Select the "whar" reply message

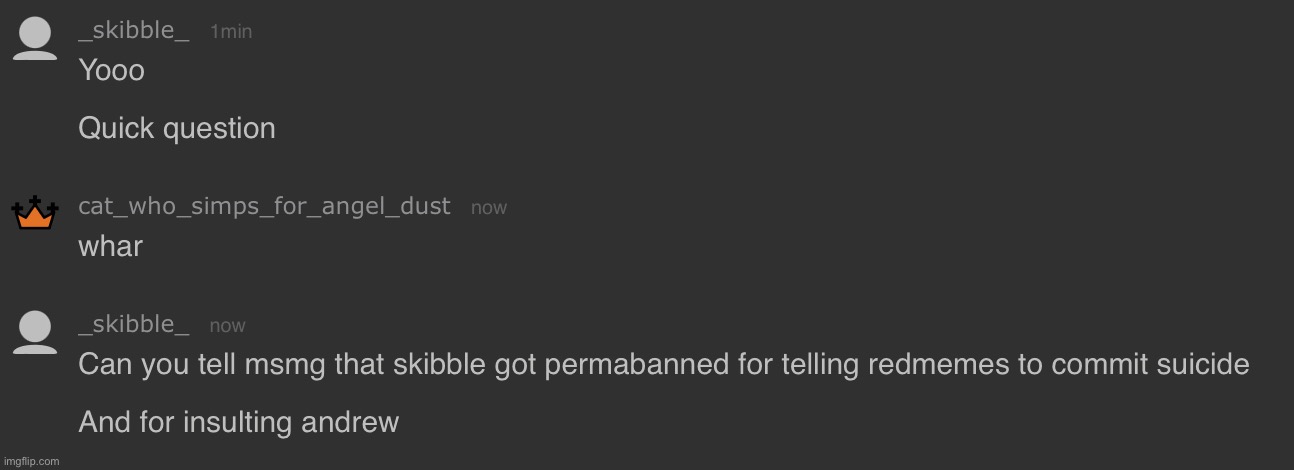(110, 246)
